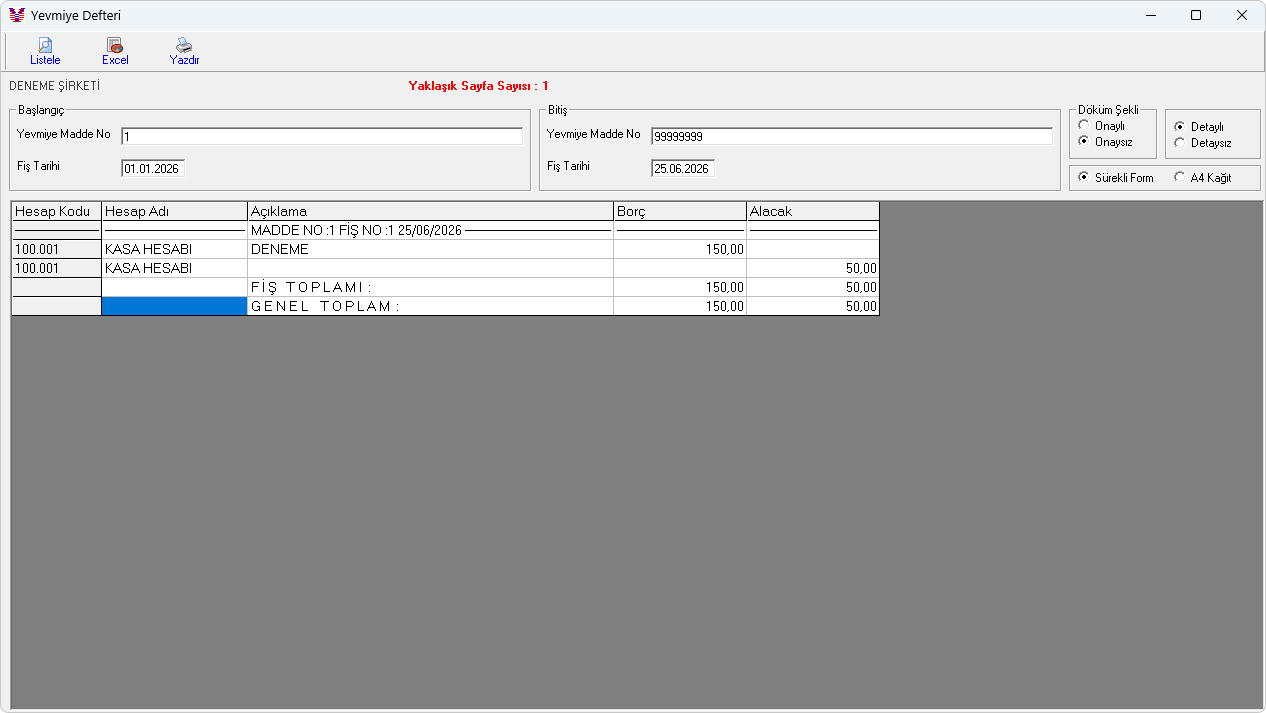Viewport: 1266px width, 713px height.
Task: Select the DENEME description cell
Action: coord(430,249)
